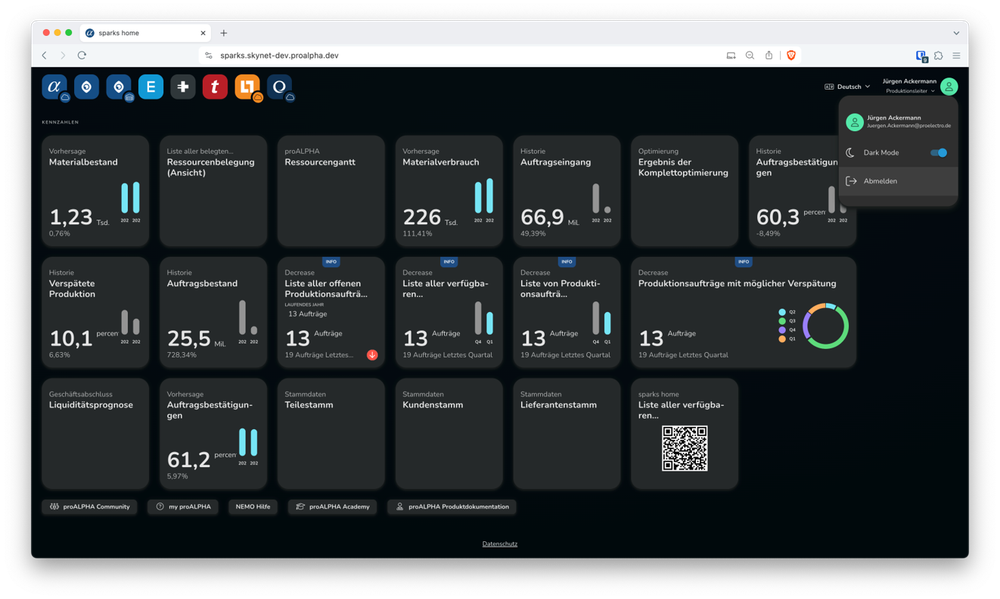Click the QR code image
This screenshot has width=1000, height=599.
(x=684, y=448)
